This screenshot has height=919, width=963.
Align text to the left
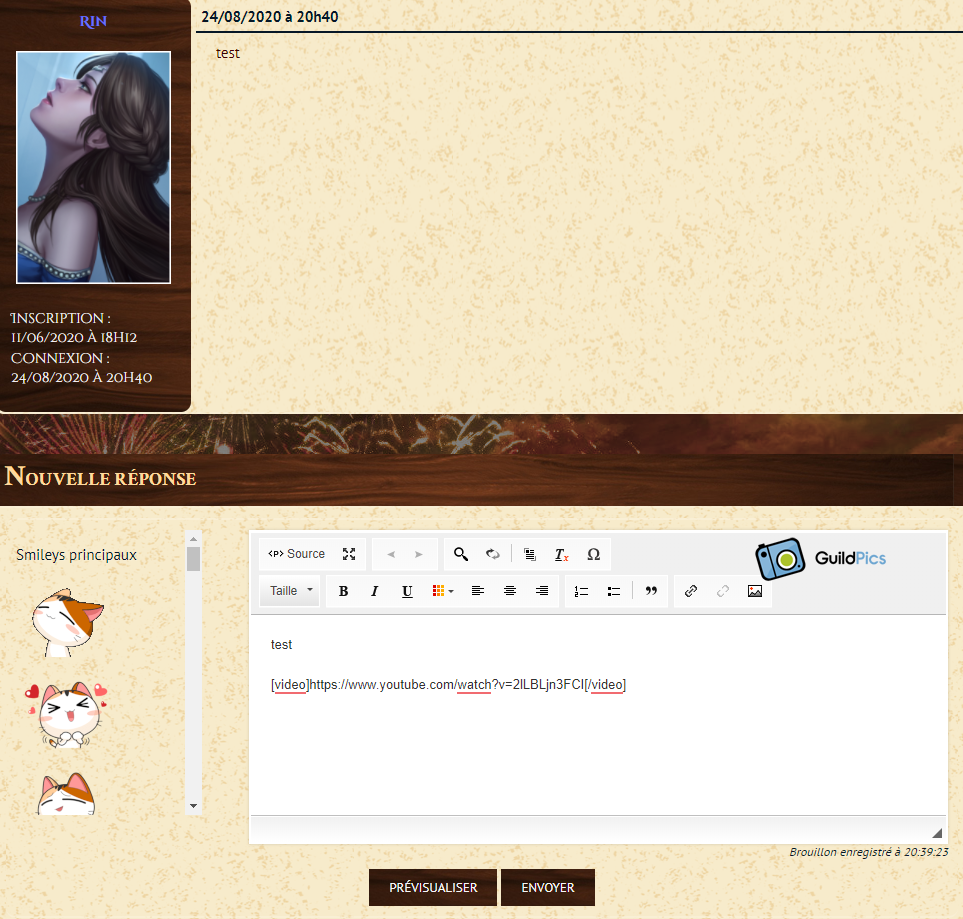(477, 591)
